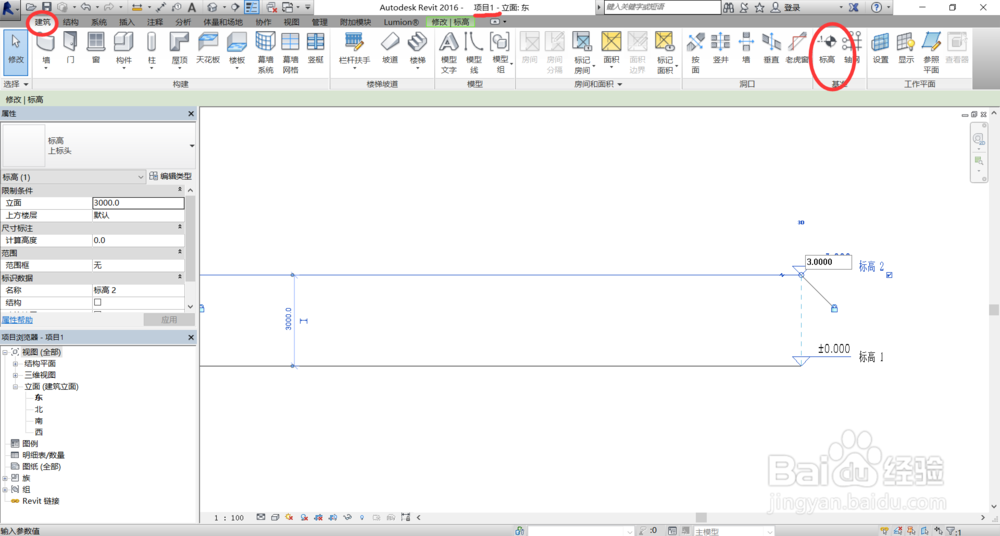
Task: Click the 1 : 100 view scale button
Action: pyautogui.click(x=229, y=517)
